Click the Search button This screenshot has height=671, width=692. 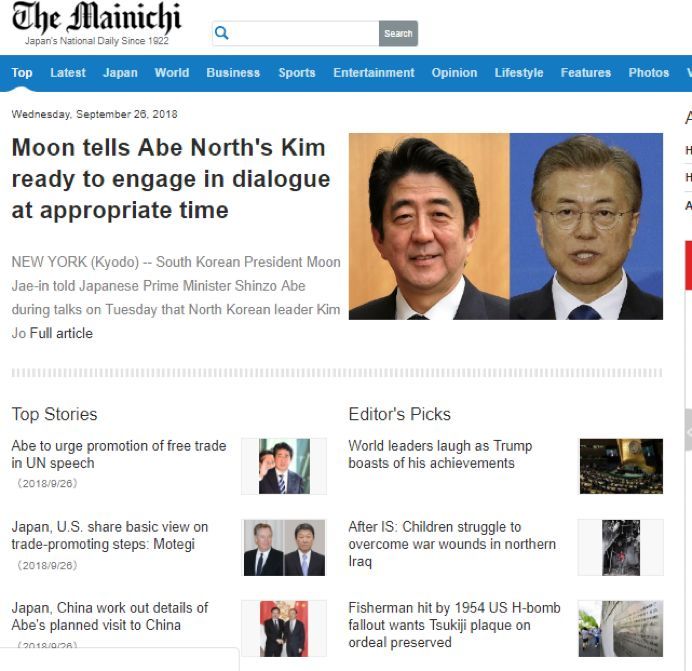398,34
